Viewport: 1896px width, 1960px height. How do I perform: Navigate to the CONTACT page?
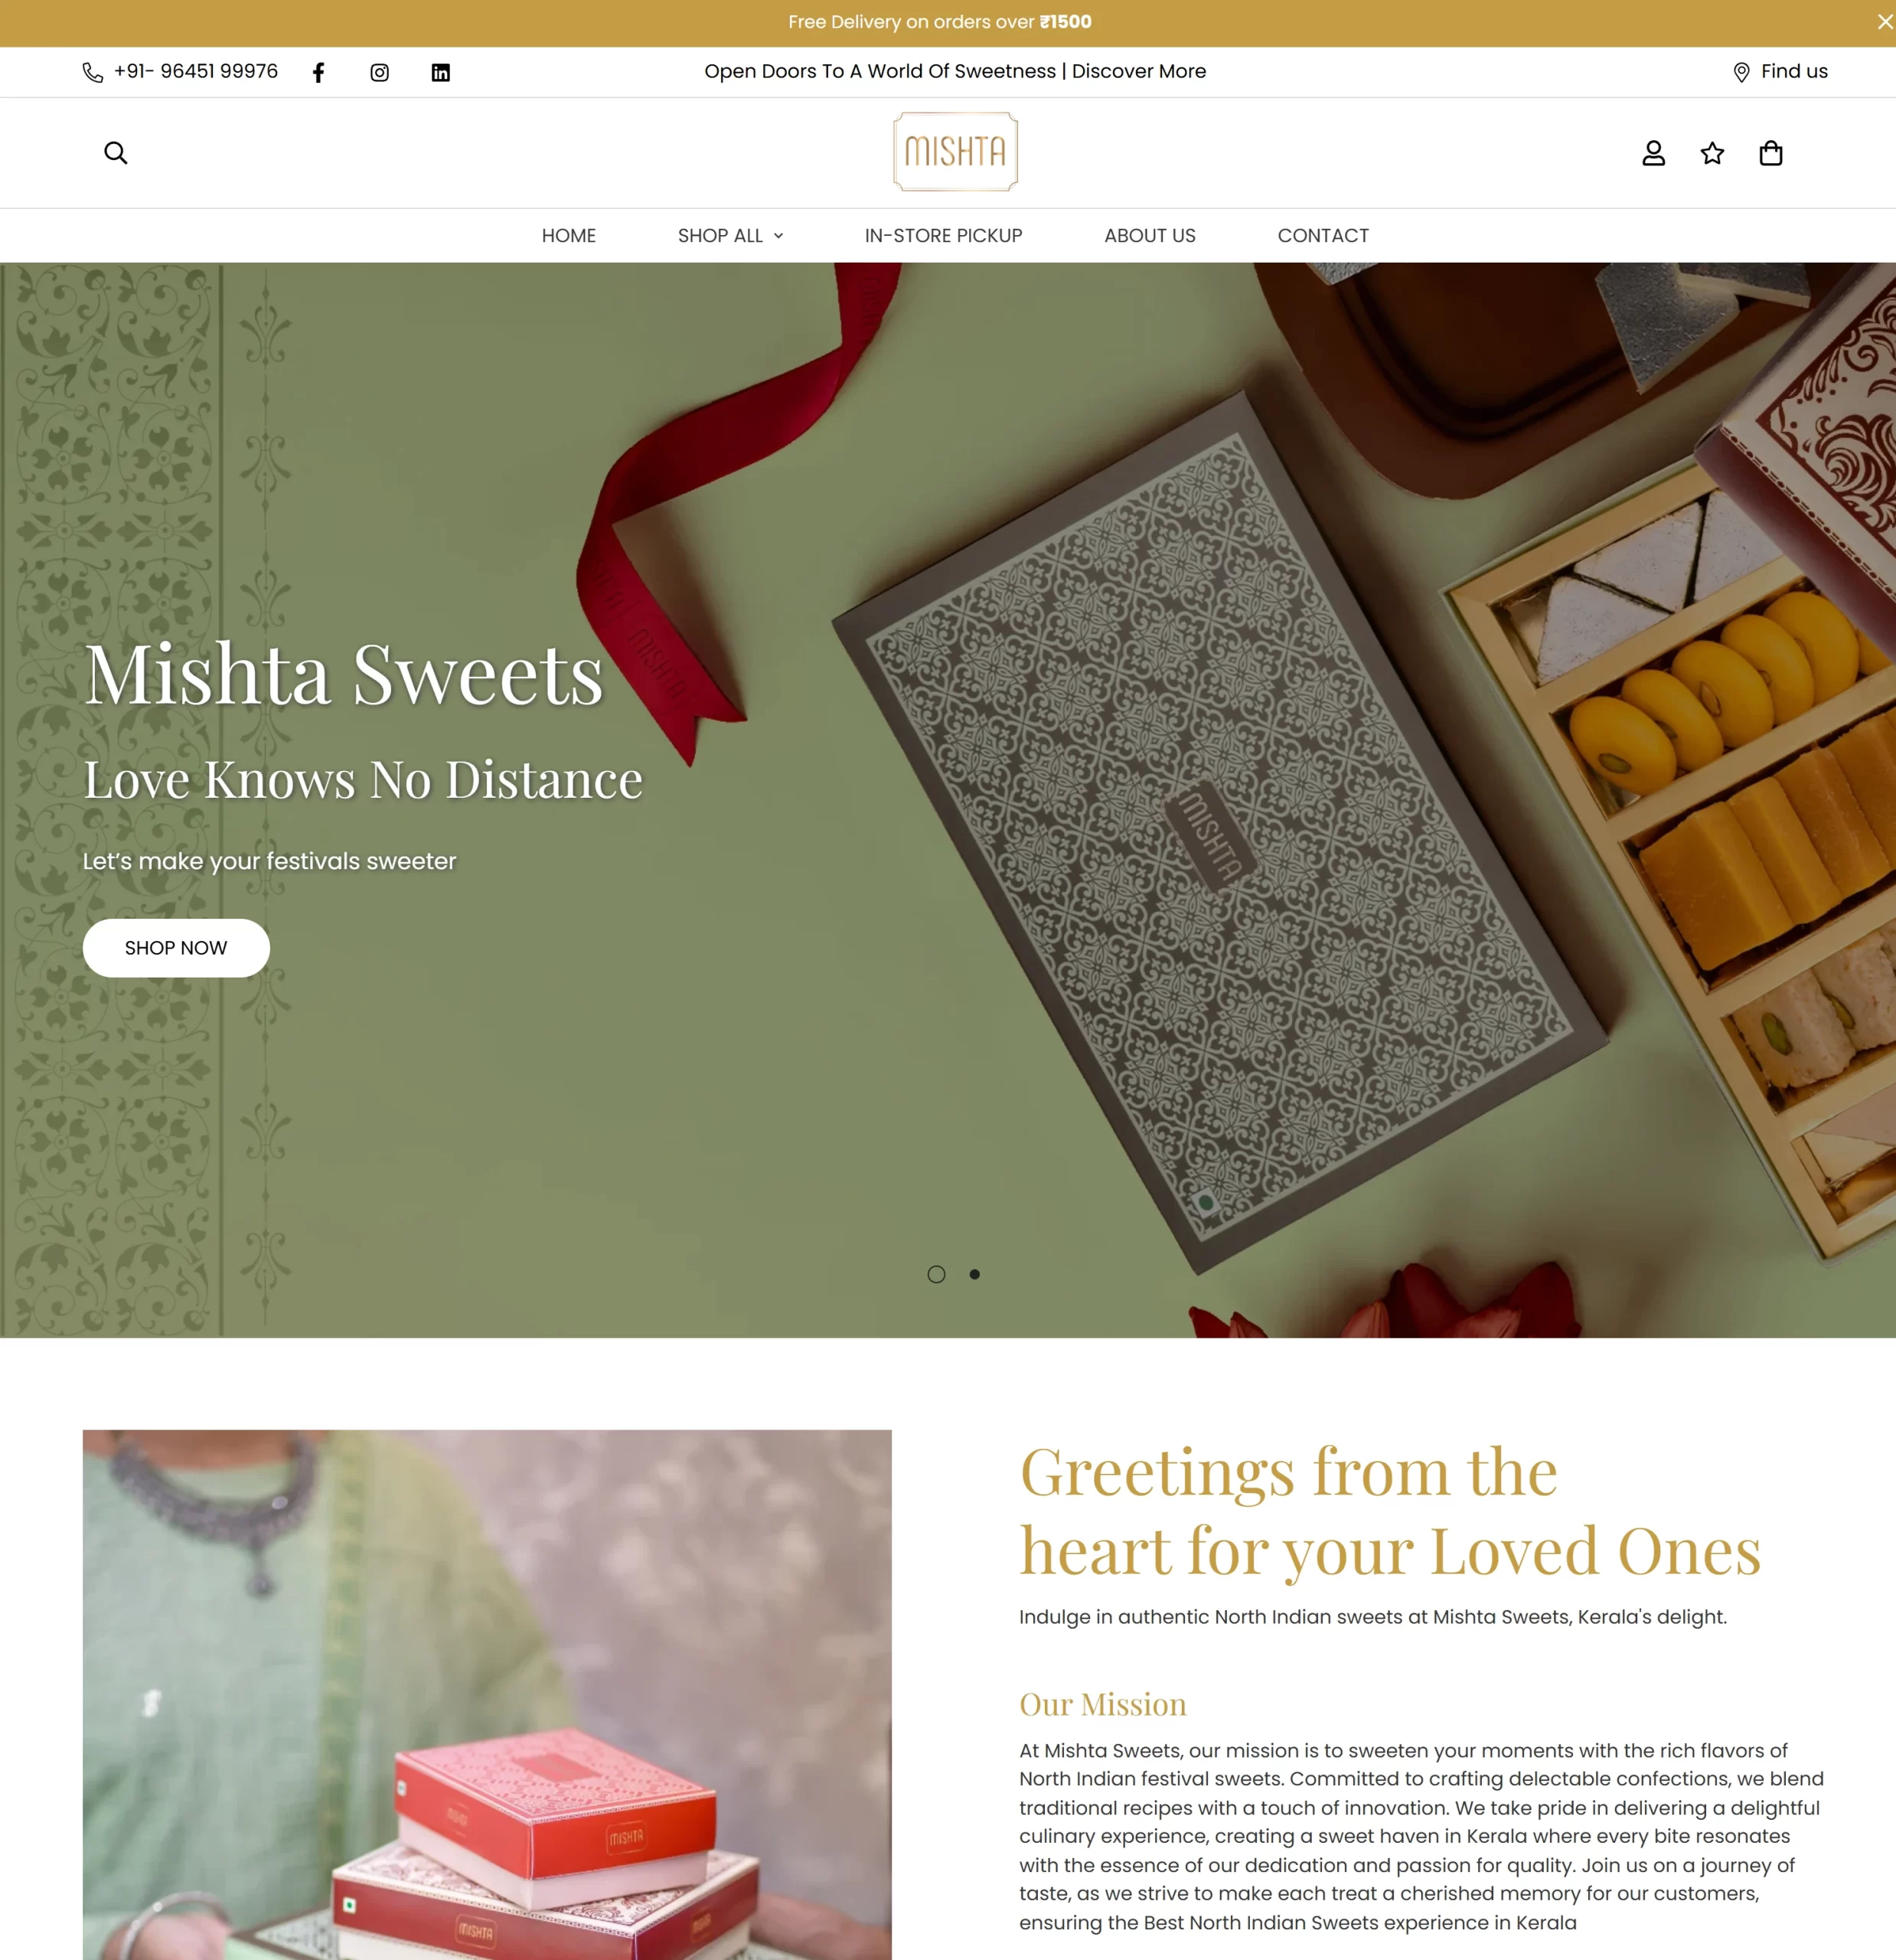tap(1323, 236)
